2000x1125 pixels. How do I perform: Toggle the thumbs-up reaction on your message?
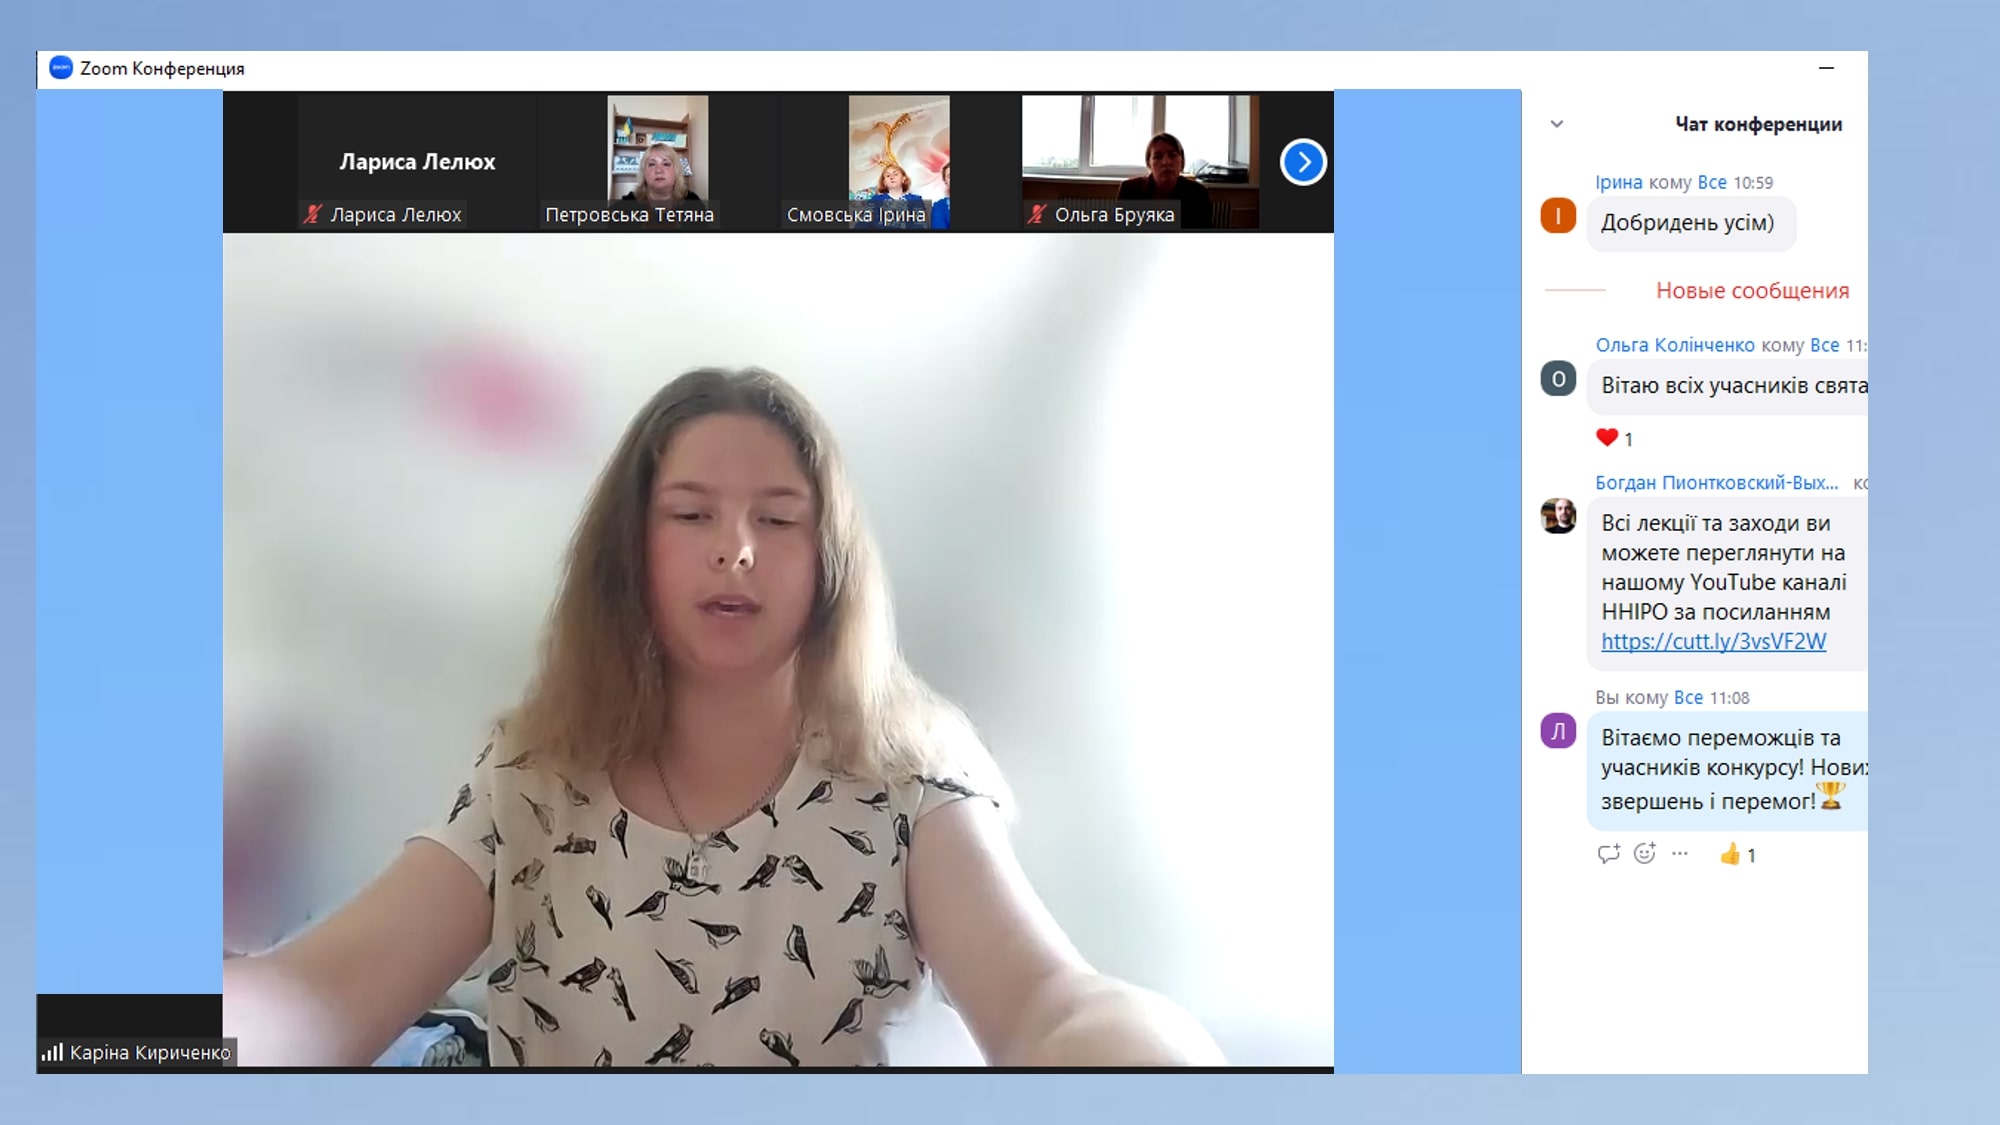tap(1737, 855)
